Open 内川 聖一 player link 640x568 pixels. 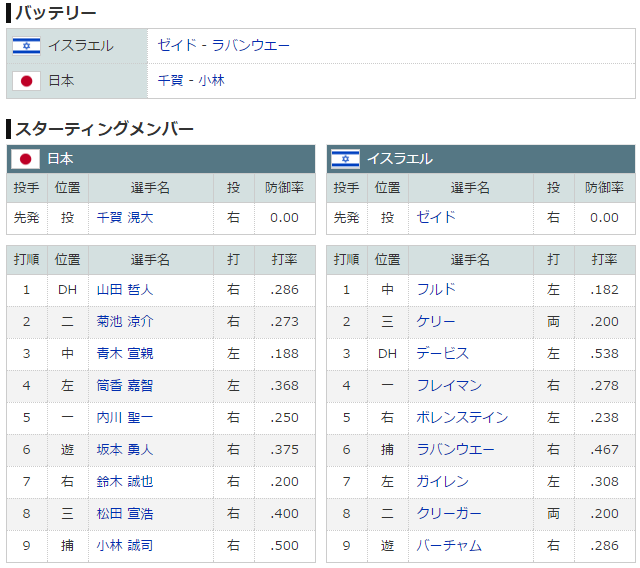coord(125,417)
